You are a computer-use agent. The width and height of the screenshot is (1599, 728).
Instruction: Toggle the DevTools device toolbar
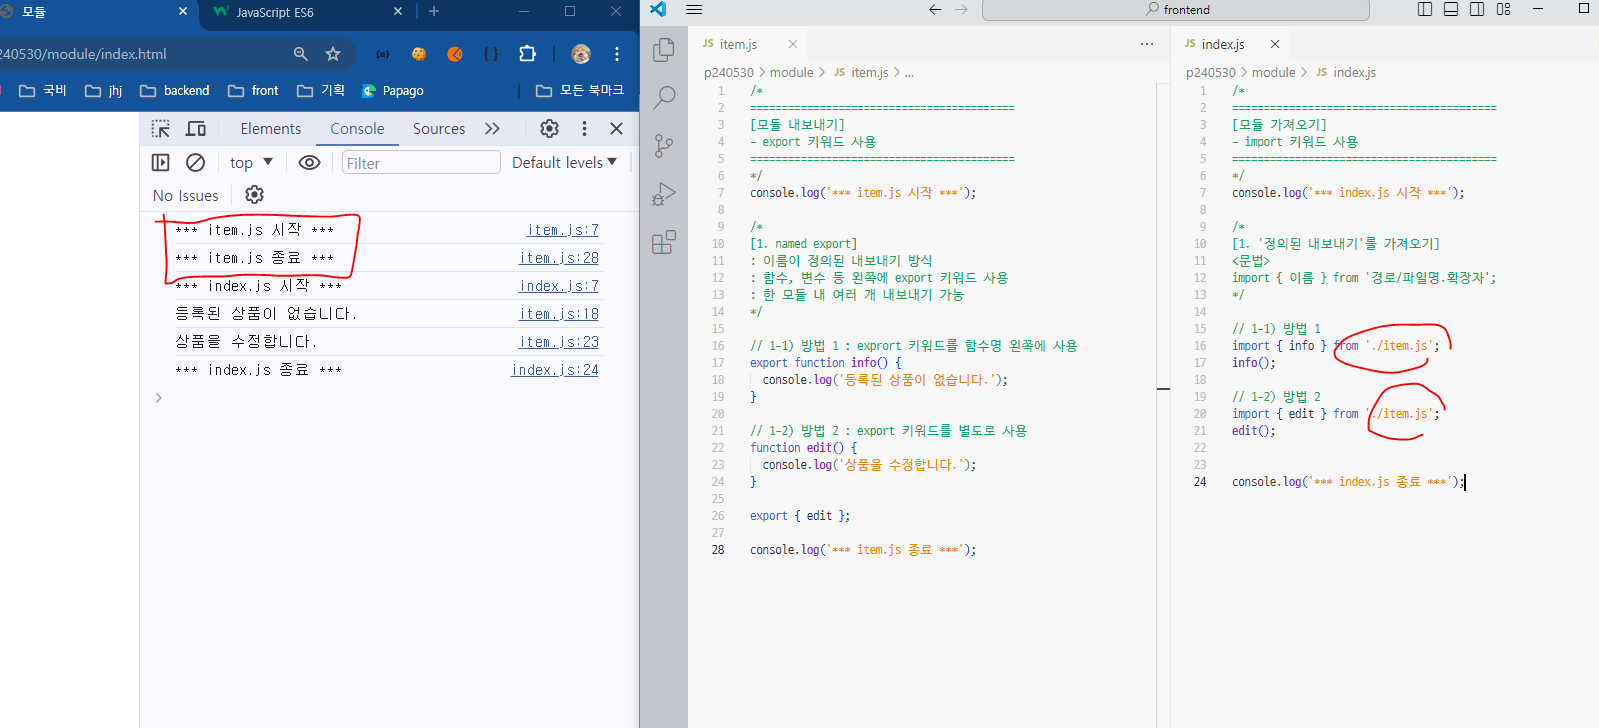click(x=196, y=129)
